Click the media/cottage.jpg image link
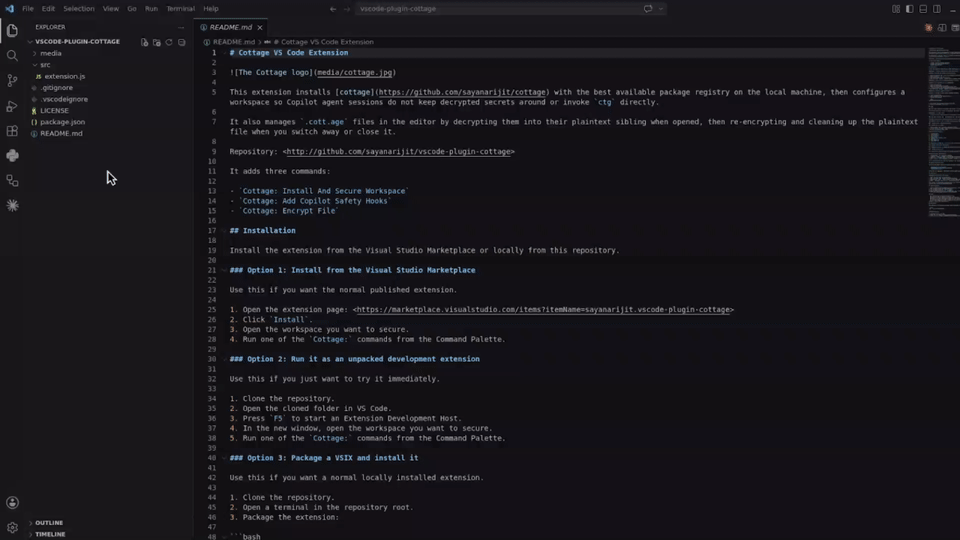The width and height of the screenshot is (960, 540). click(x=354, y=73)
